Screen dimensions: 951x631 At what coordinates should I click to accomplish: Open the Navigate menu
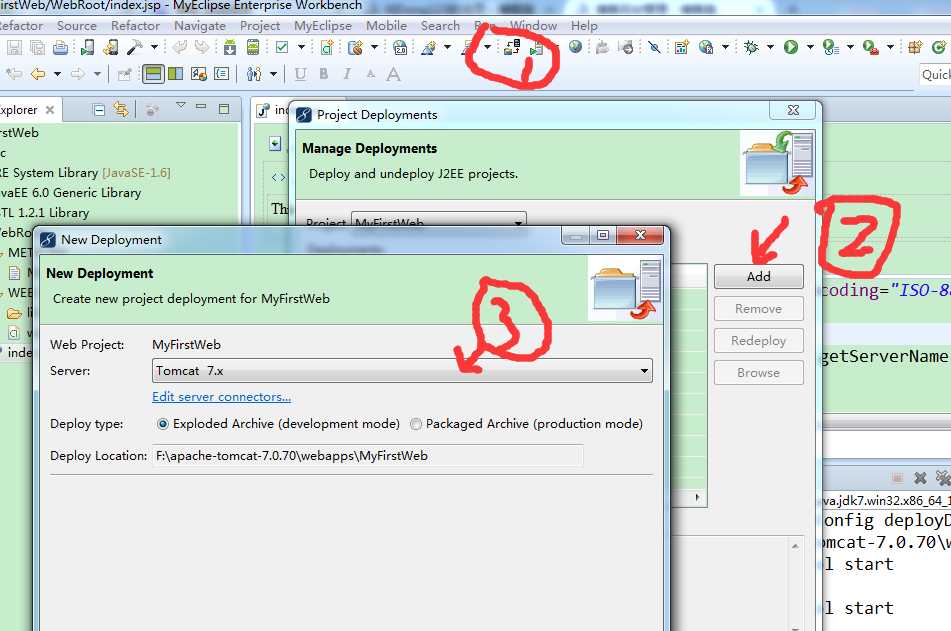(x=200, y=26)
